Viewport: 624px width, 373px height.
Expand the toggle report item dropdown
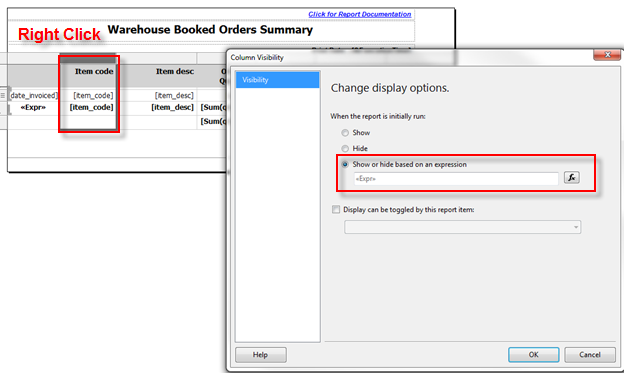pos(462,227)
